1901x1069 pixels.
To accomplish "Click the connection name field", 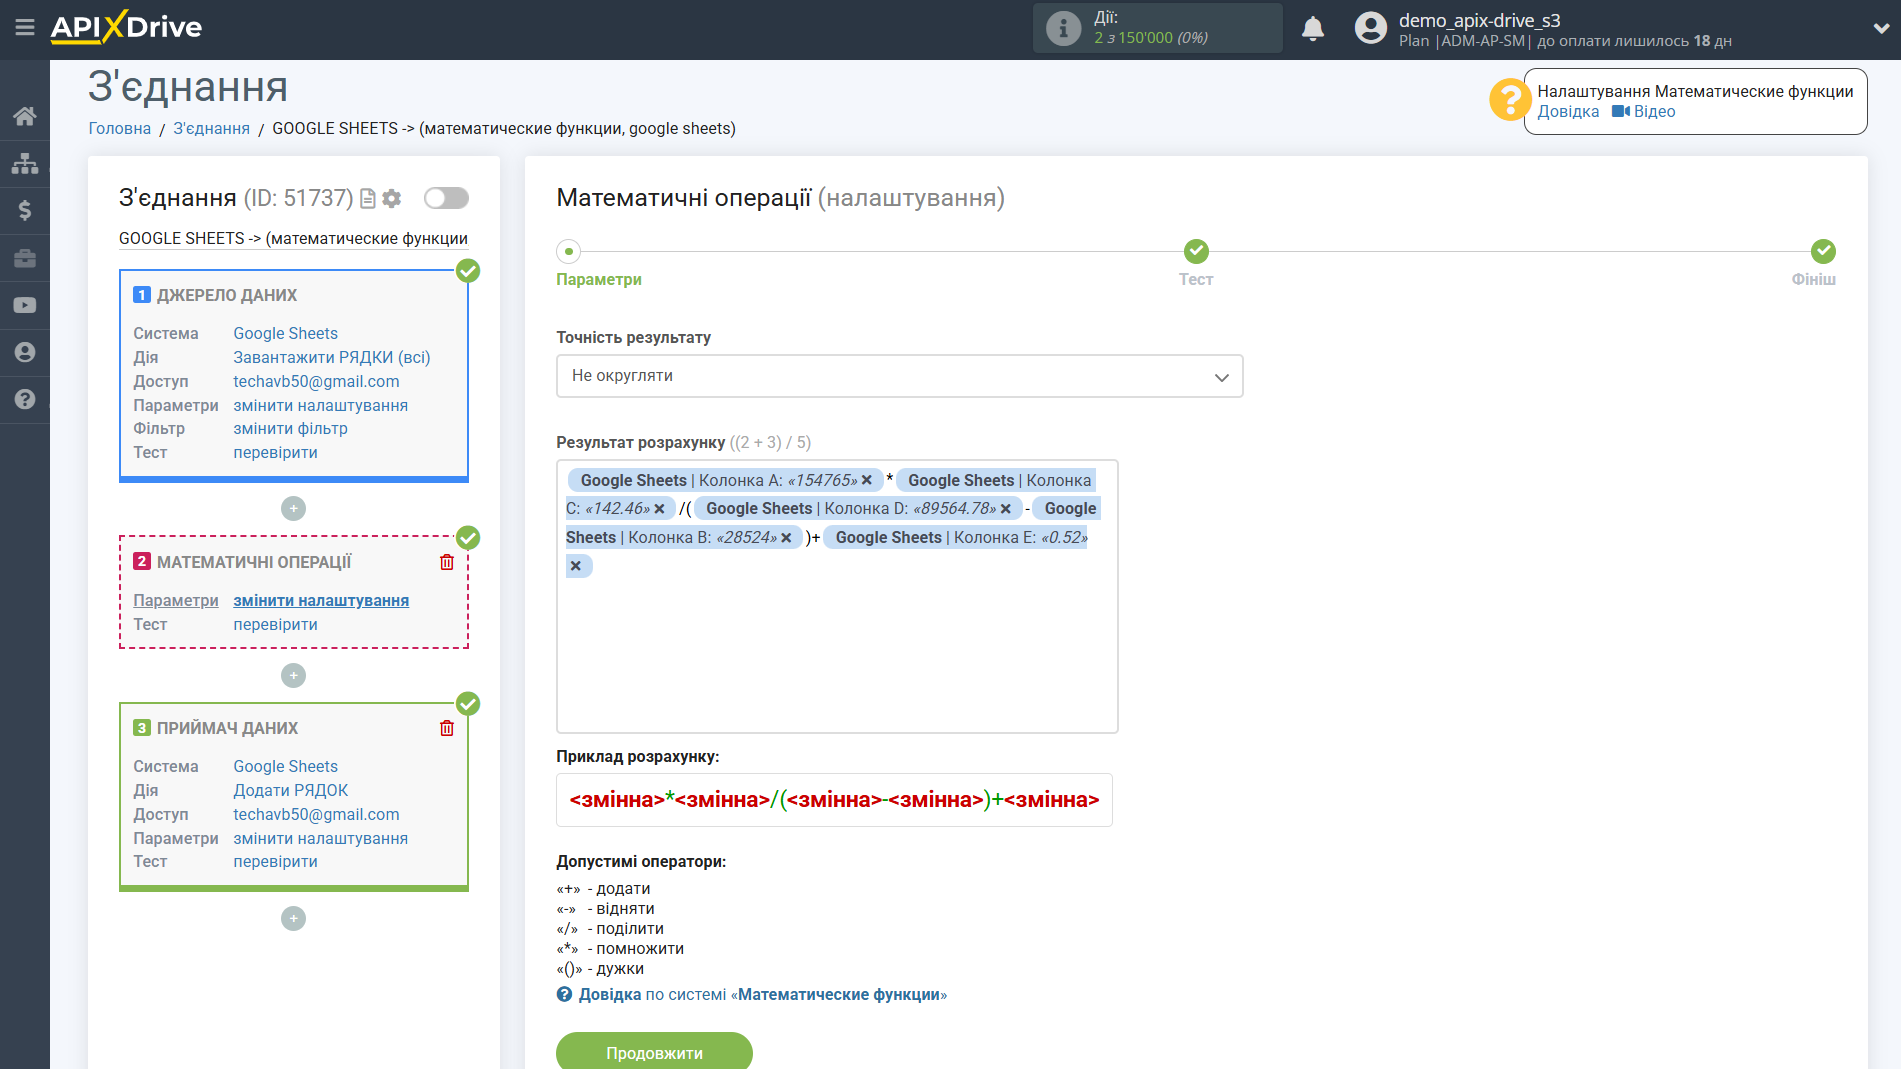I will (293, 238).
